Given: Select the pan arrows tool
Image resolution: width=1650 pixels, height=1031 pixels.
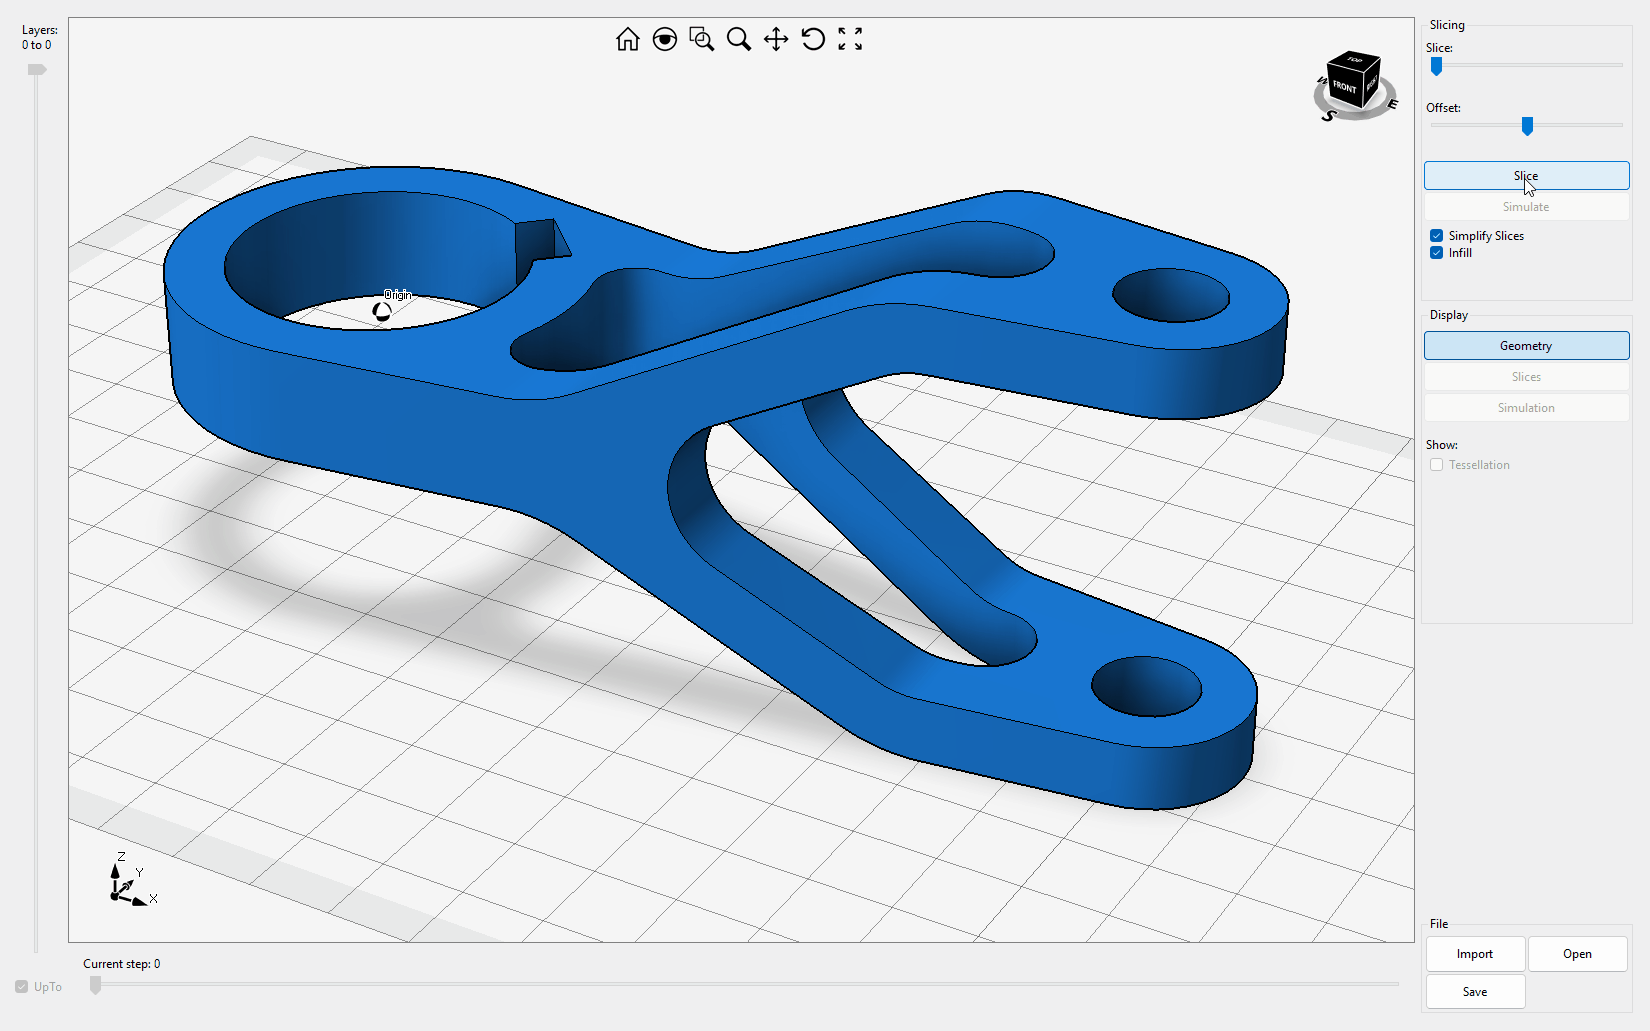Looking at the screenshot, I should pos(776,39).
